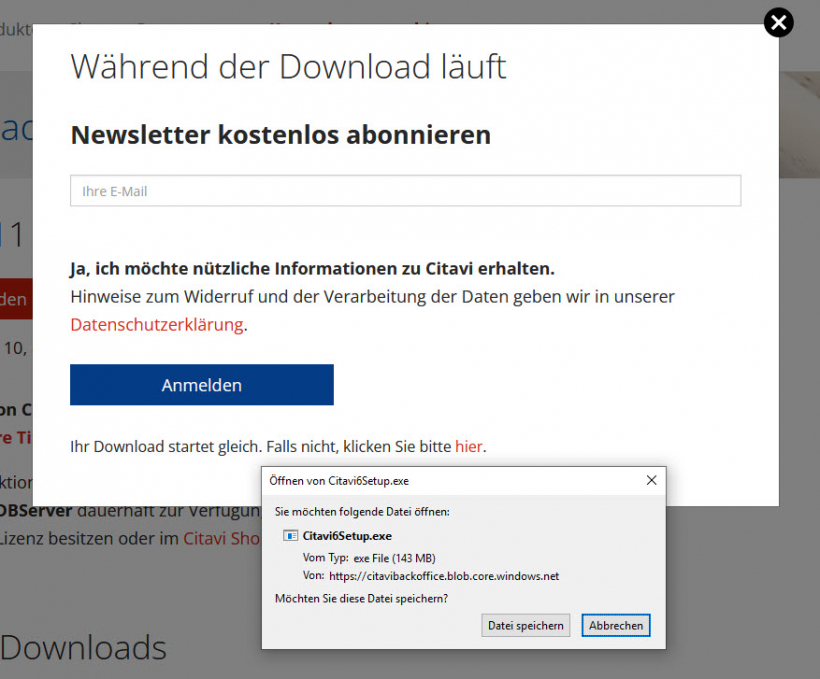
Task: Click the dialog title 'Öffnen von Citavi6Setup.exe'
Action: coord(339,481)
